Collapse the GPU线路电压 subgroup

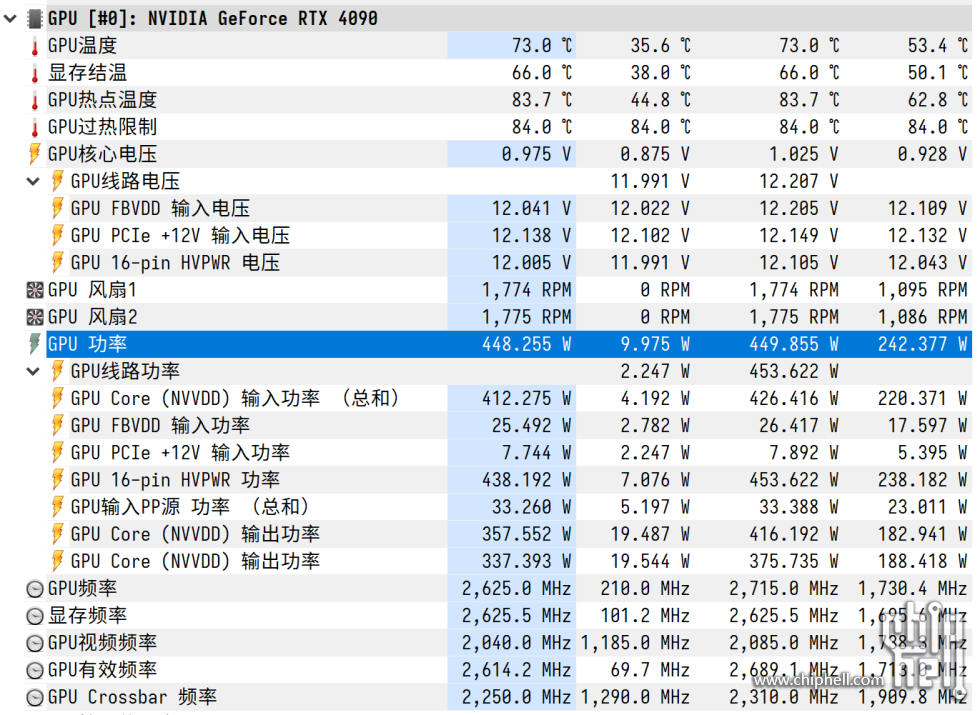point(33,181)
